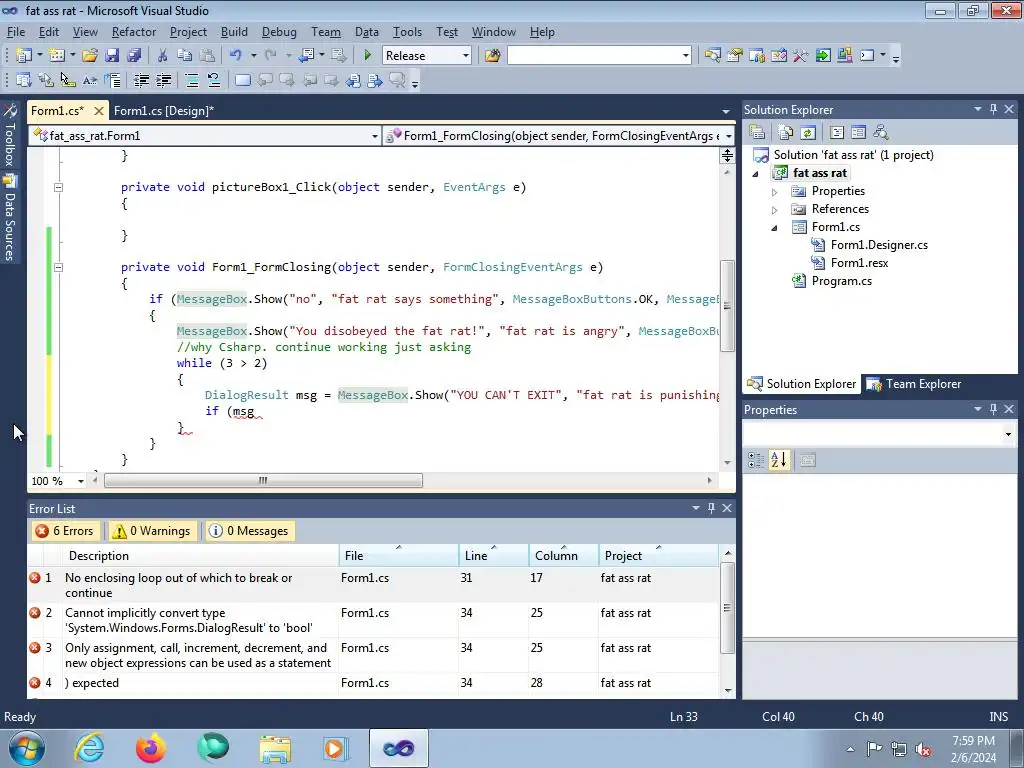Toggle Alphabetical sort in Properties panel
The height and width of the screenshot is (768, 1024).
click(x=778, y=460)
